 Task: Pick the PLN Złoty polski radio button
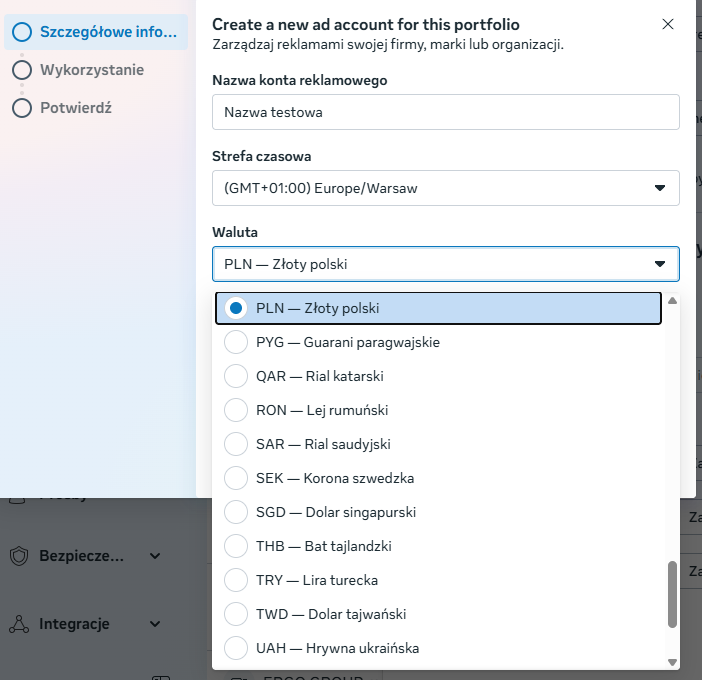point(236,308)
